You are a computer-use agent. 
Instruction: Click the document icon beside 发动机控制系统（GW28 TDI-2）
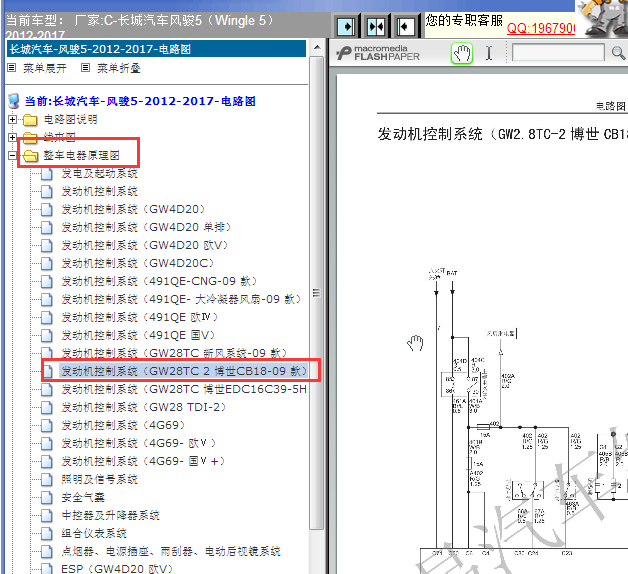[x=47, y=407]
